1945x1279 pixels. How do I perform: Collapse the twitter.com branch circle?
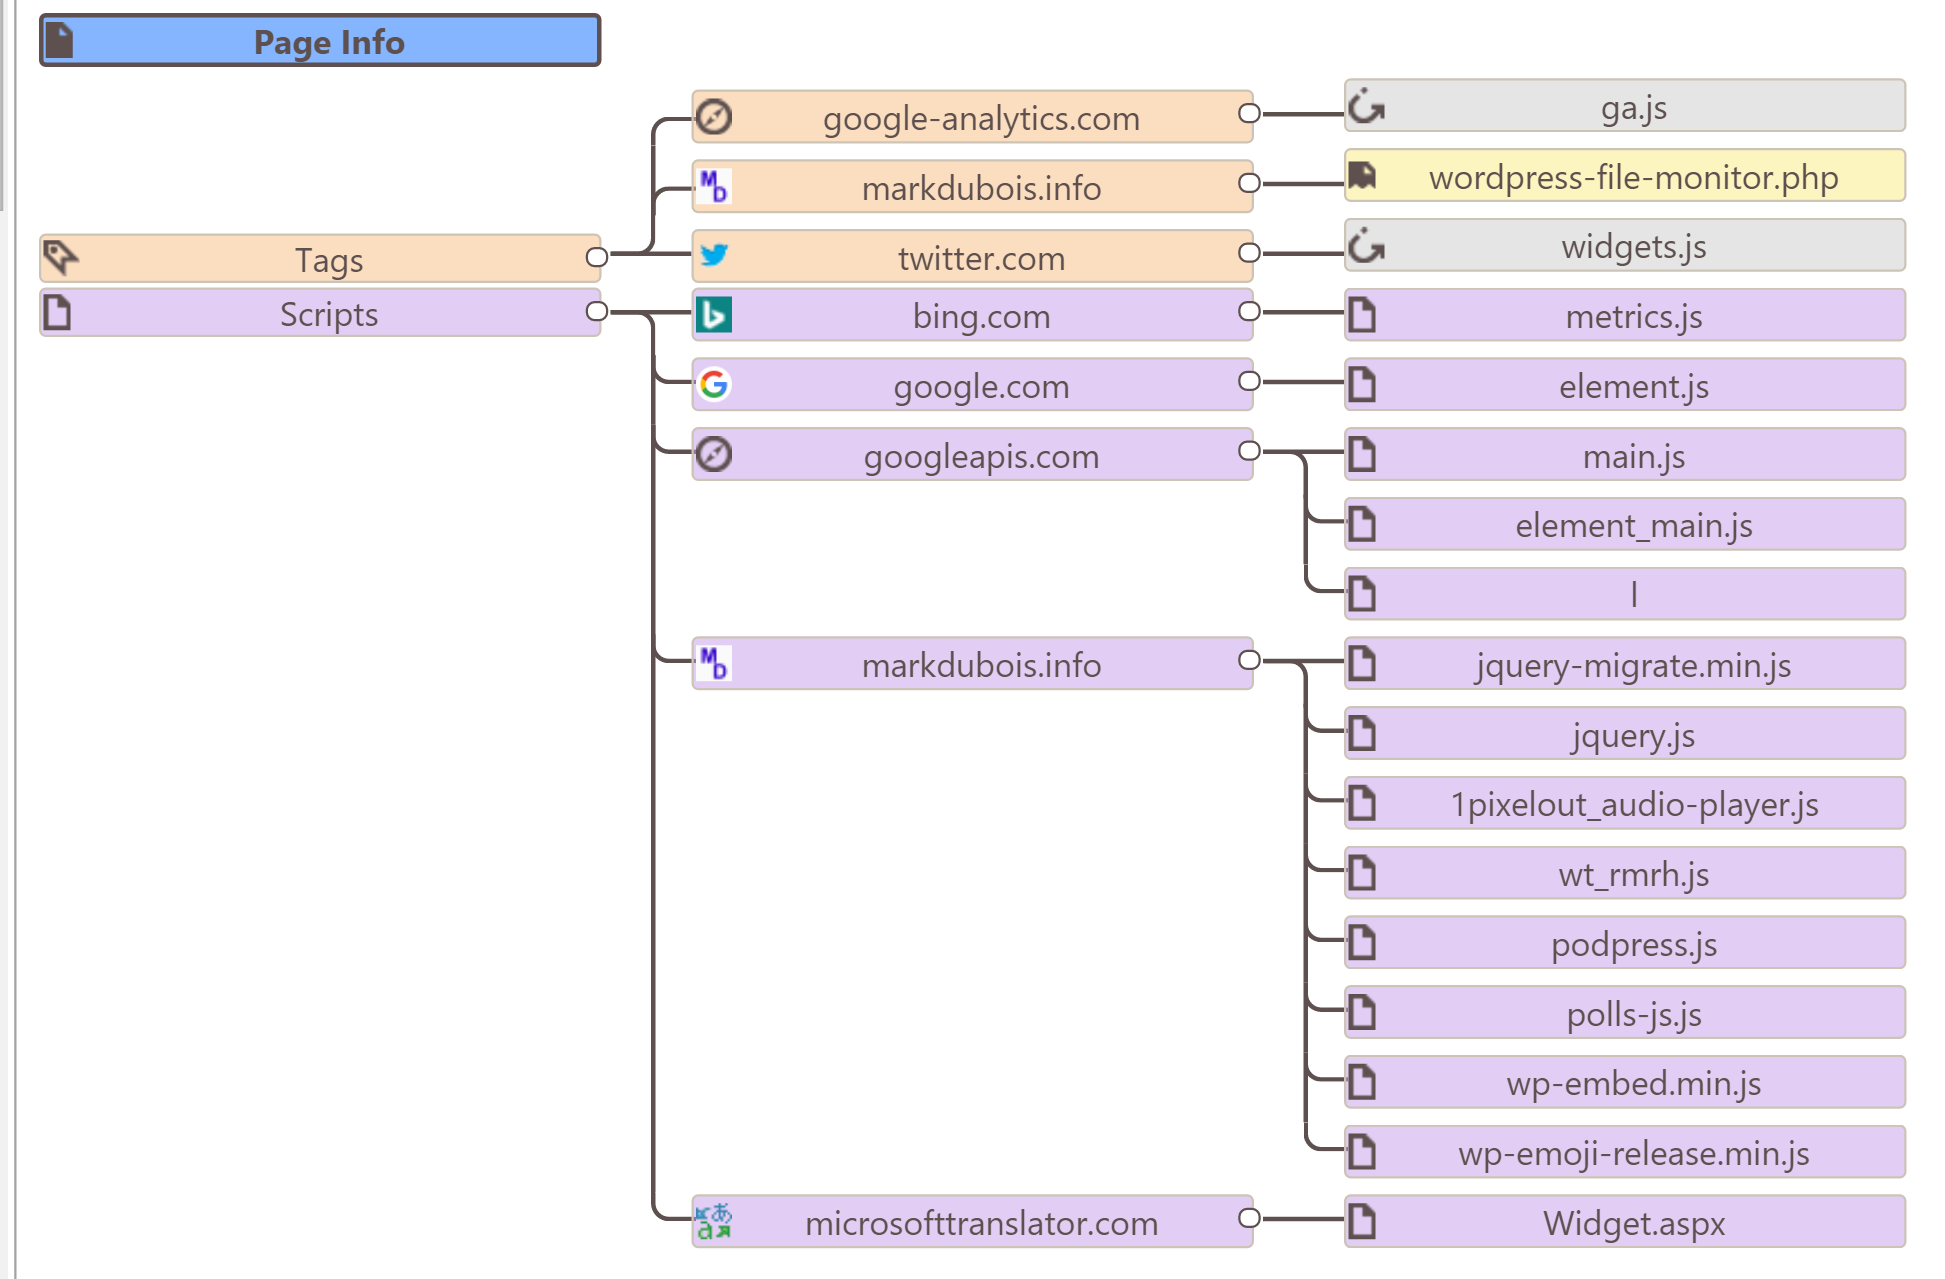(1249, 252)
